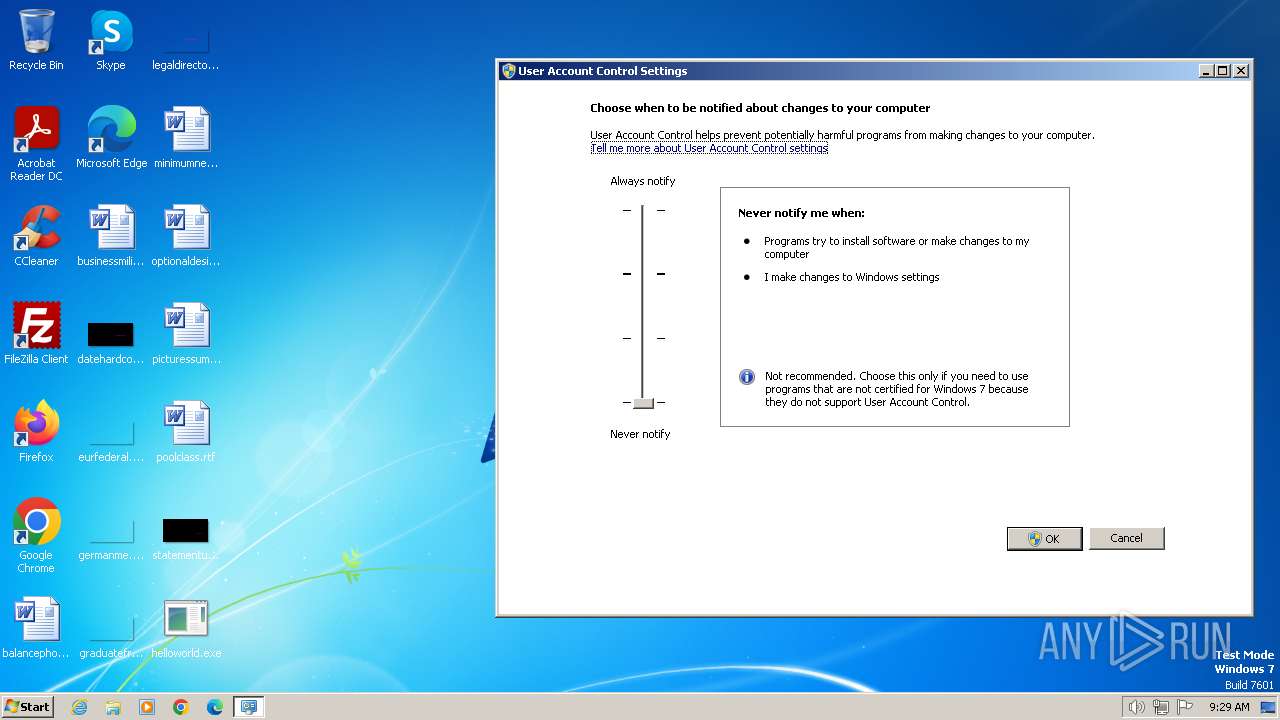Click Cancel in the UAC settings dialog
The width and height of the screenshot is (1280, 720).
tap(1126, 538)
